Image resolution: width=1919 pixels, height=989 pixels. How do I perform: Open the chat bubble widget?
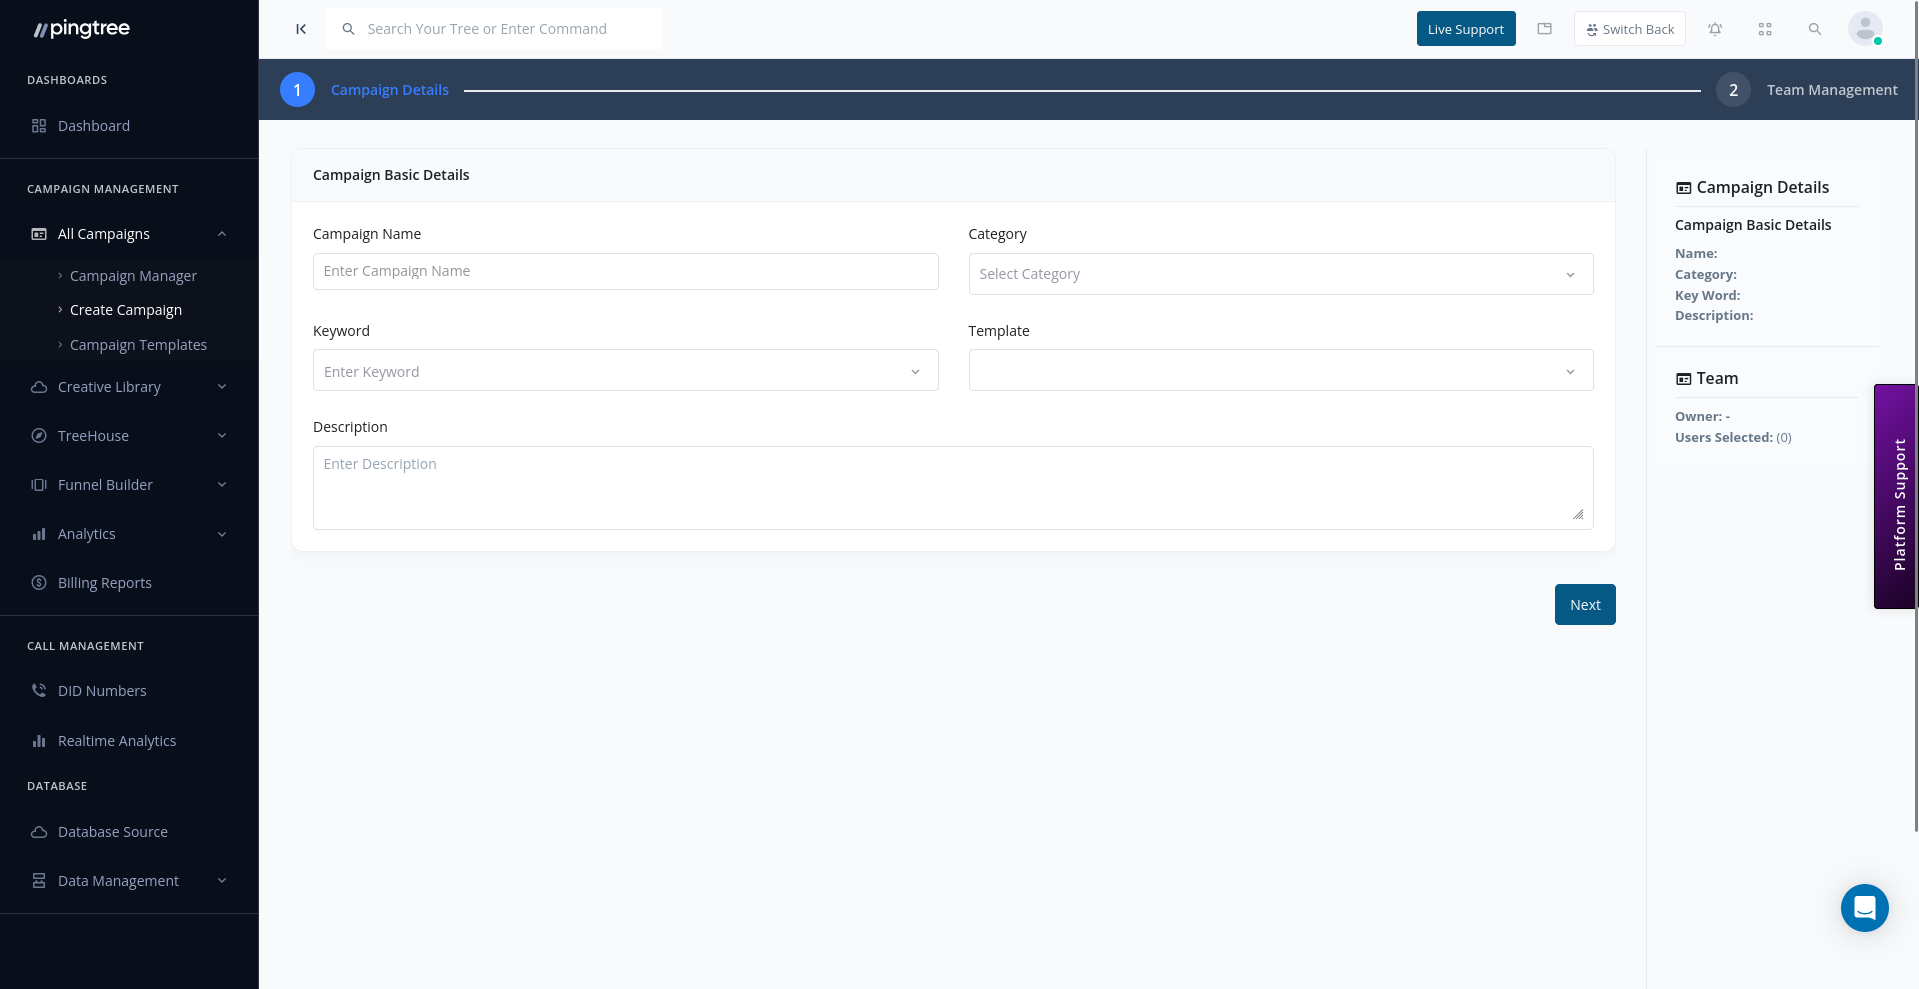coord(1865,908)
